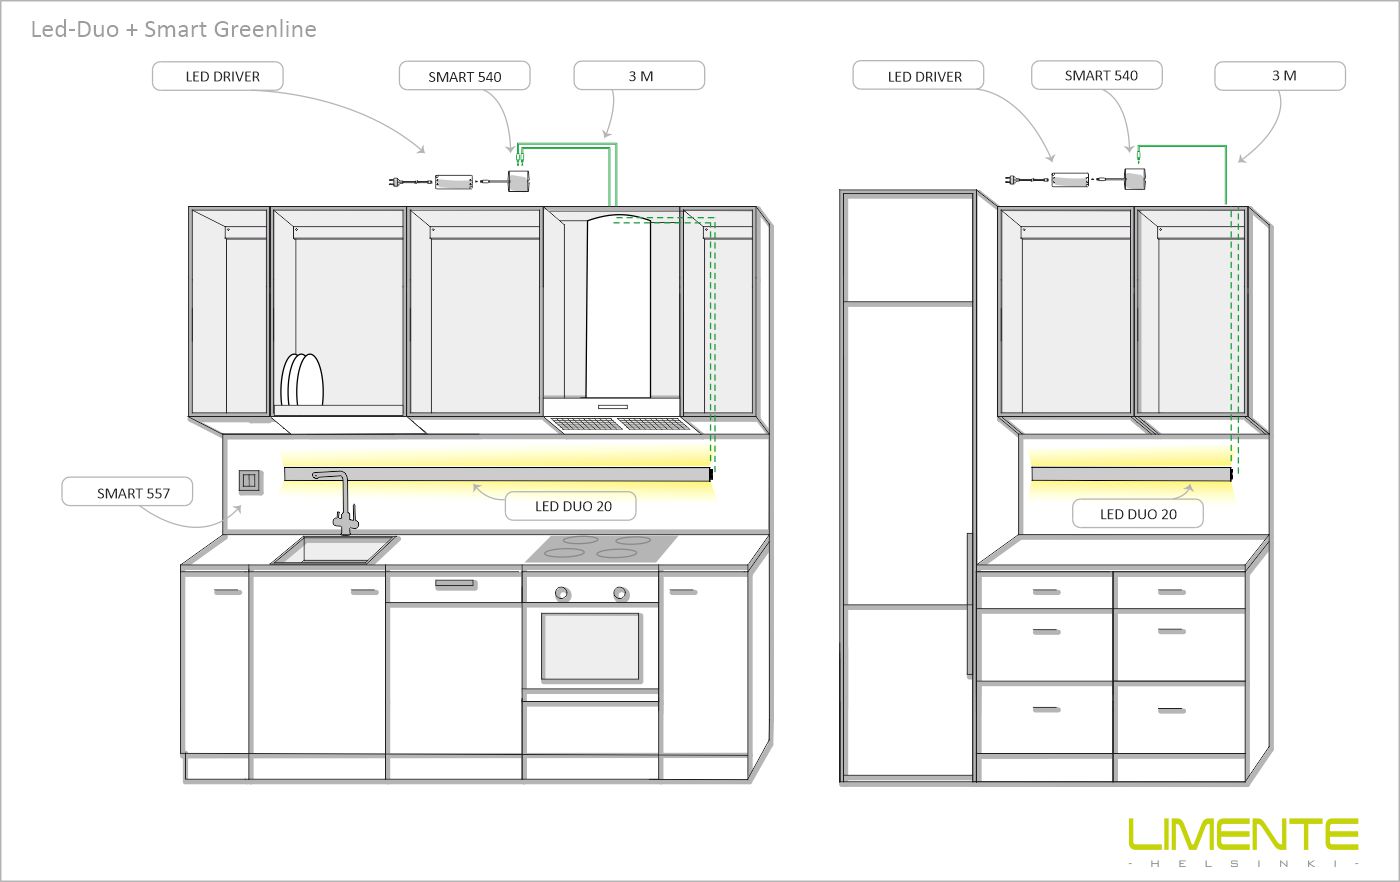Click the left SMART 540 label
The height and width of the screenshot is (882, 1400).
click(x=464, y=76)
